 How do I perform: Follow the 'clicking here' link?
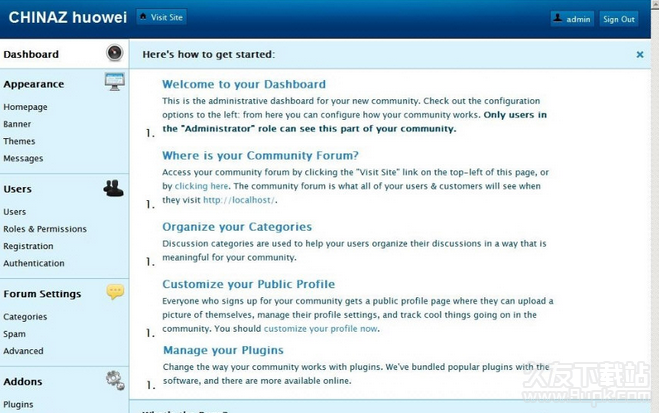(201, 186)
